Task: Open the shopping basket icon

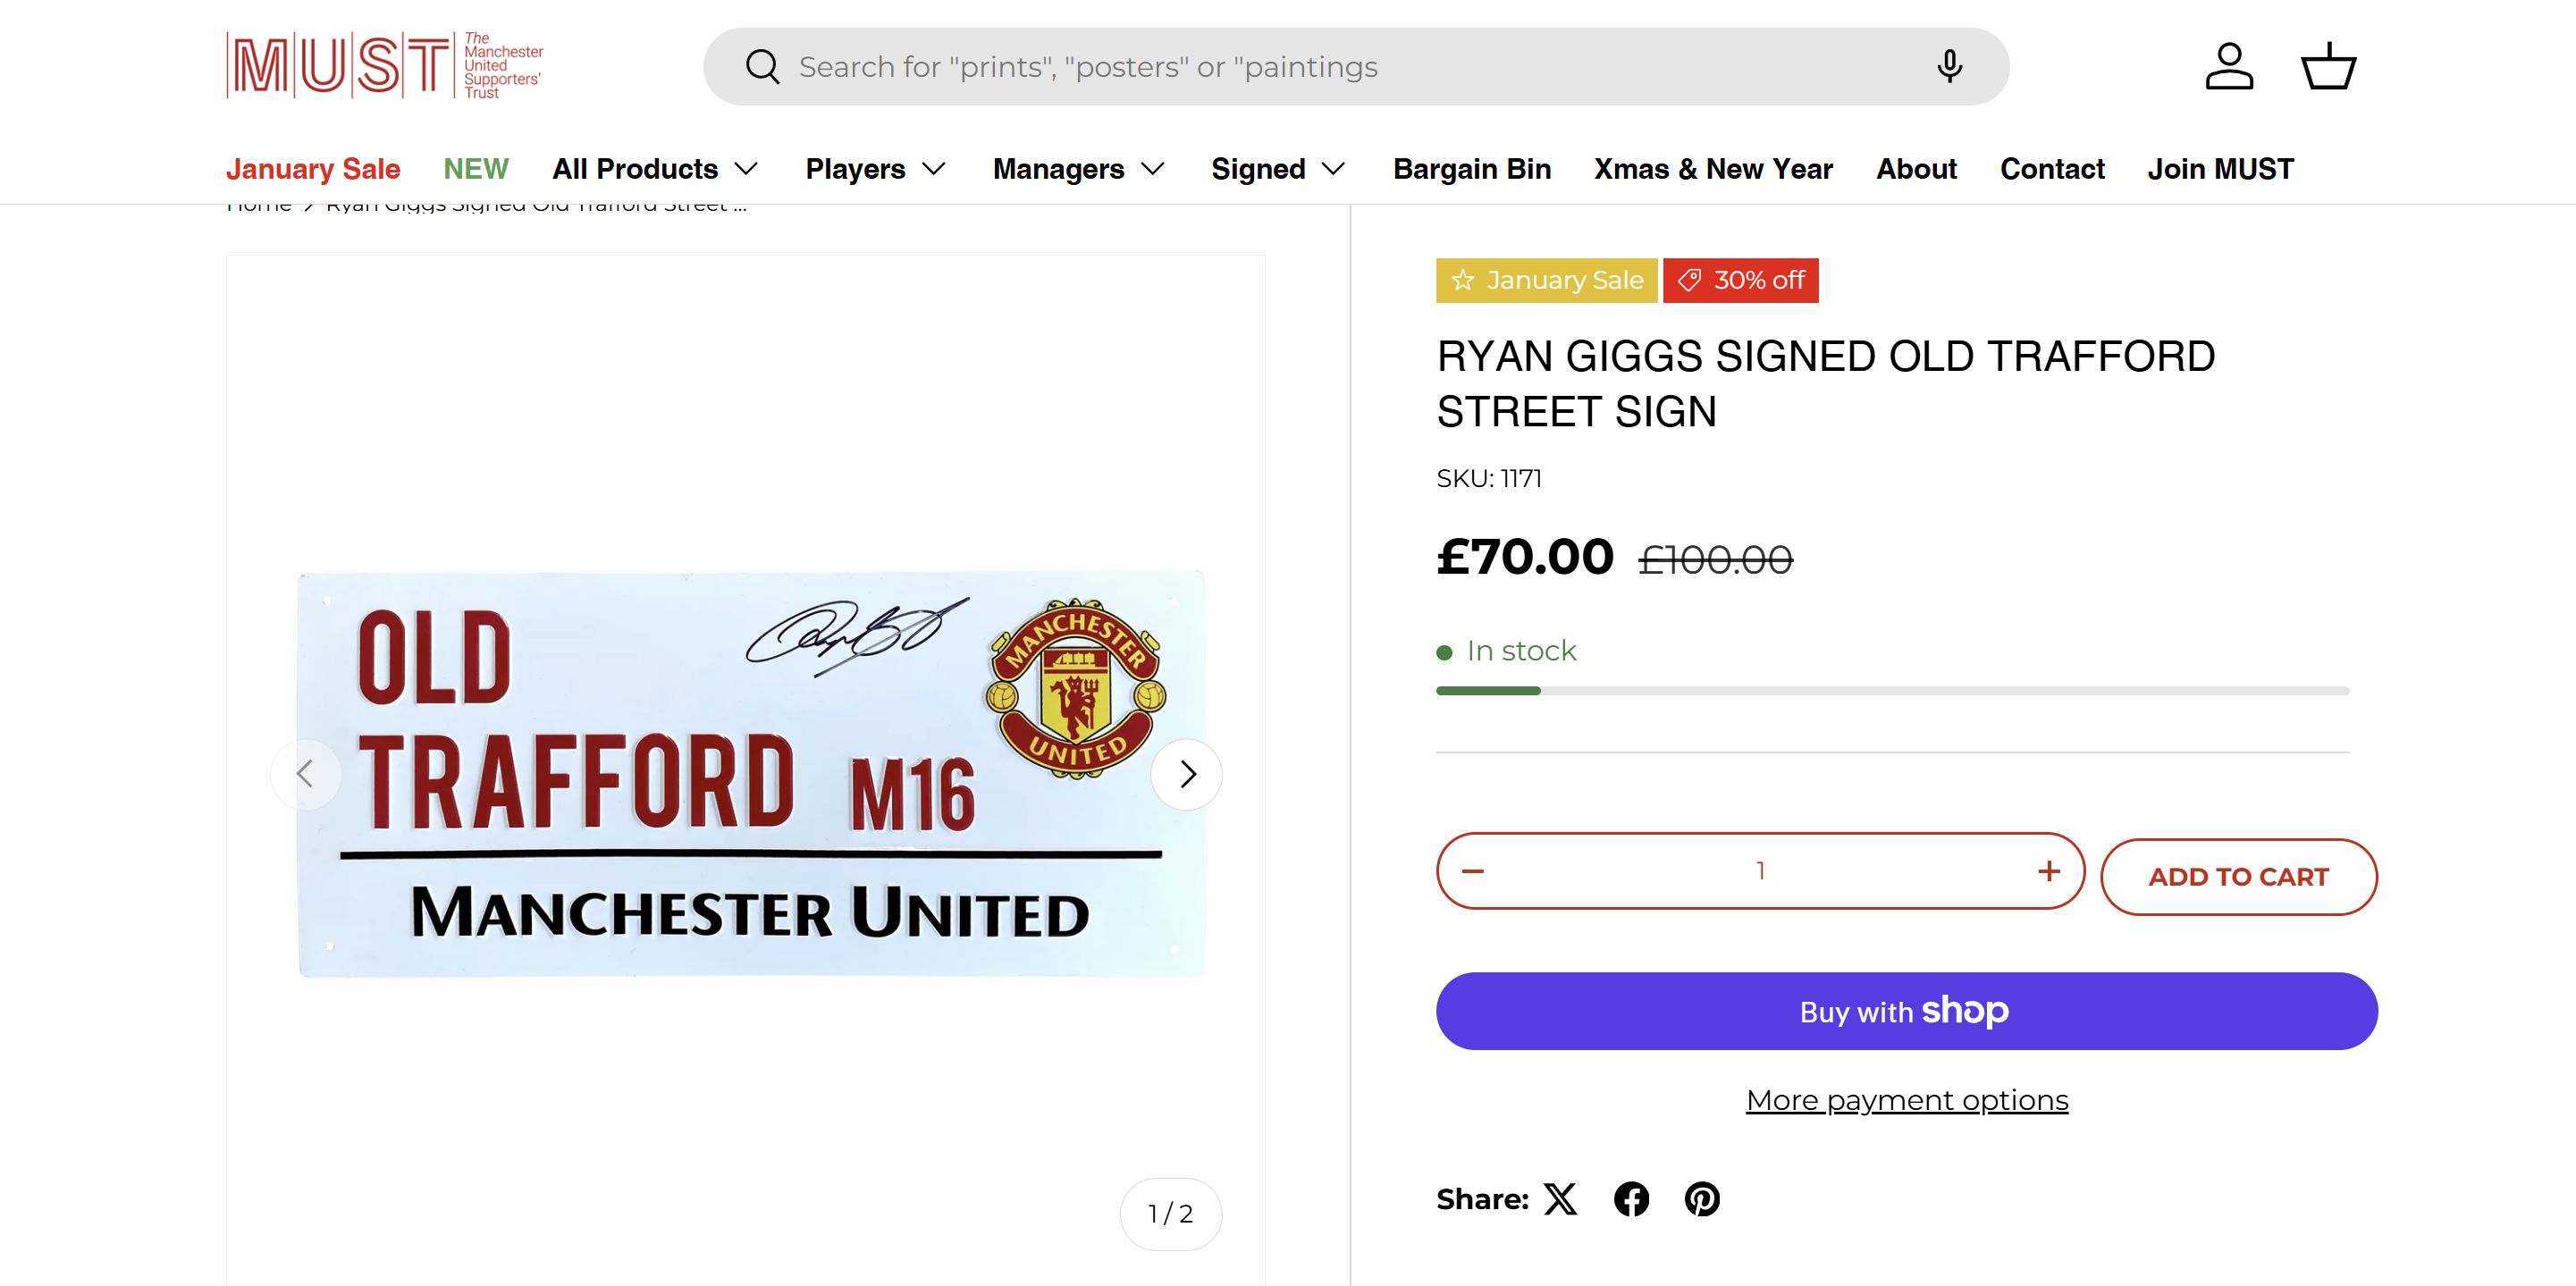Action: click(2328, 67)
